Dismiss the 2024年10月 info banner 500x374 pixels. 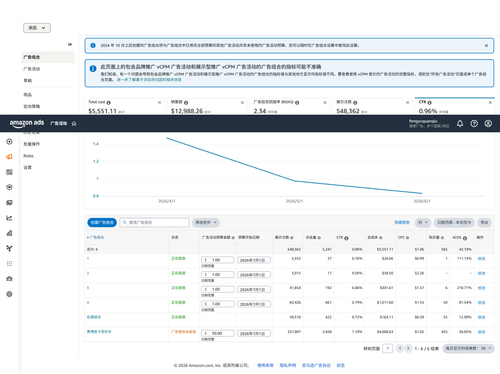point(486,46)
